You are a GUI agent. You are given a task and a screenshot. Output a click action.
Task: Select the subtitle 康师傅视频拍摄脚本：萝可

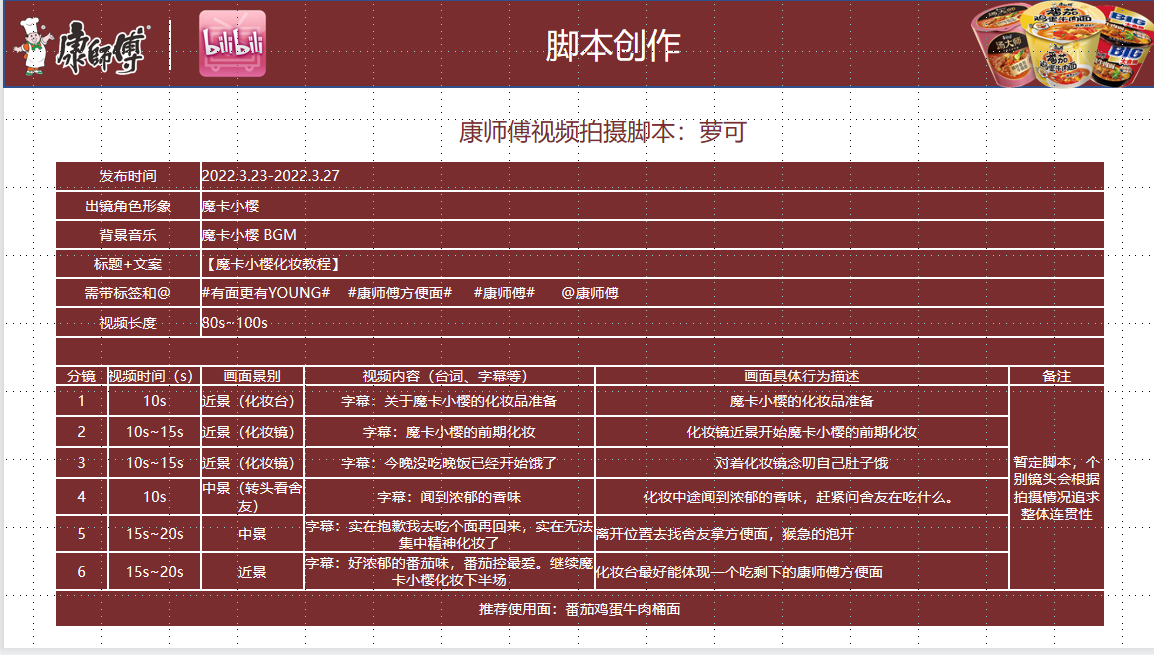tap(603, 132)
